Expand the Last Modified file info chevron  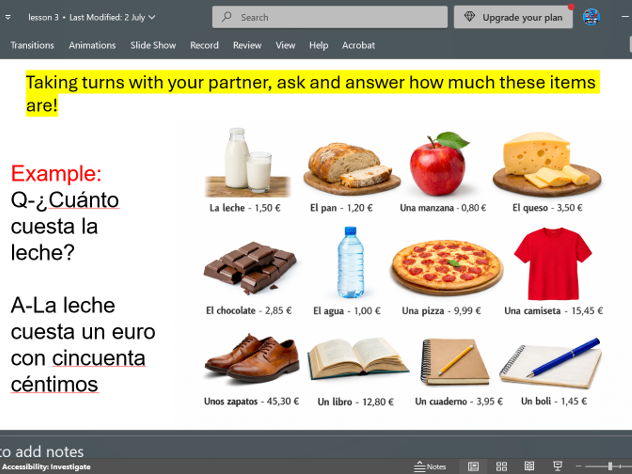(x=152, y=17)
